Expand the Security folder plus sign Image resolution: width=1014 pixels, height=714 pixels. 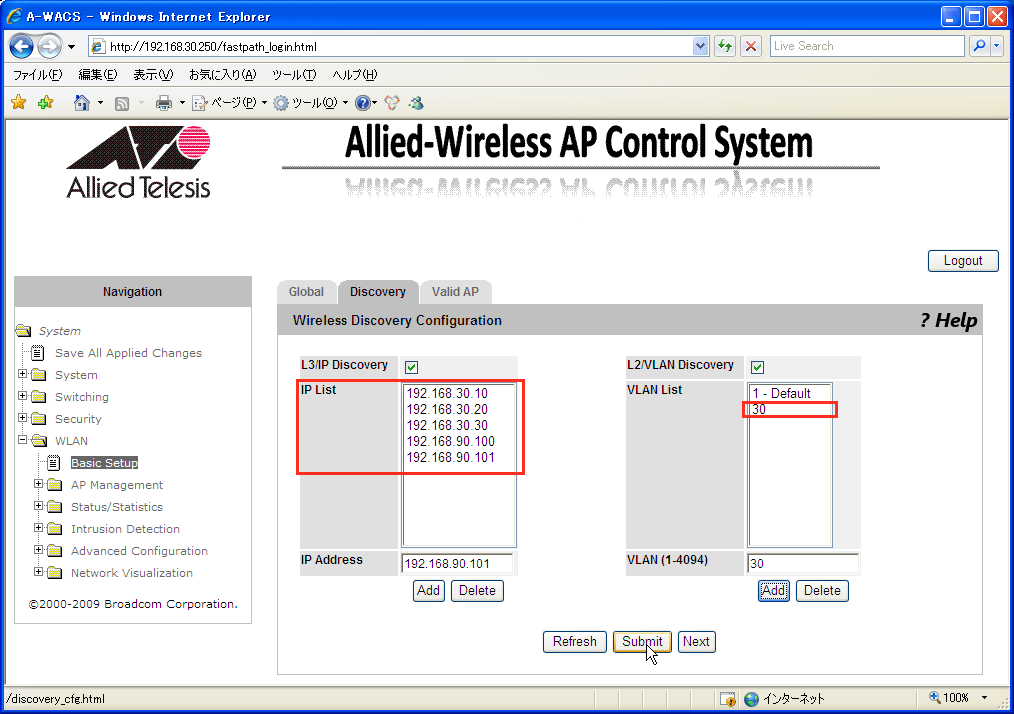[23, 418]
